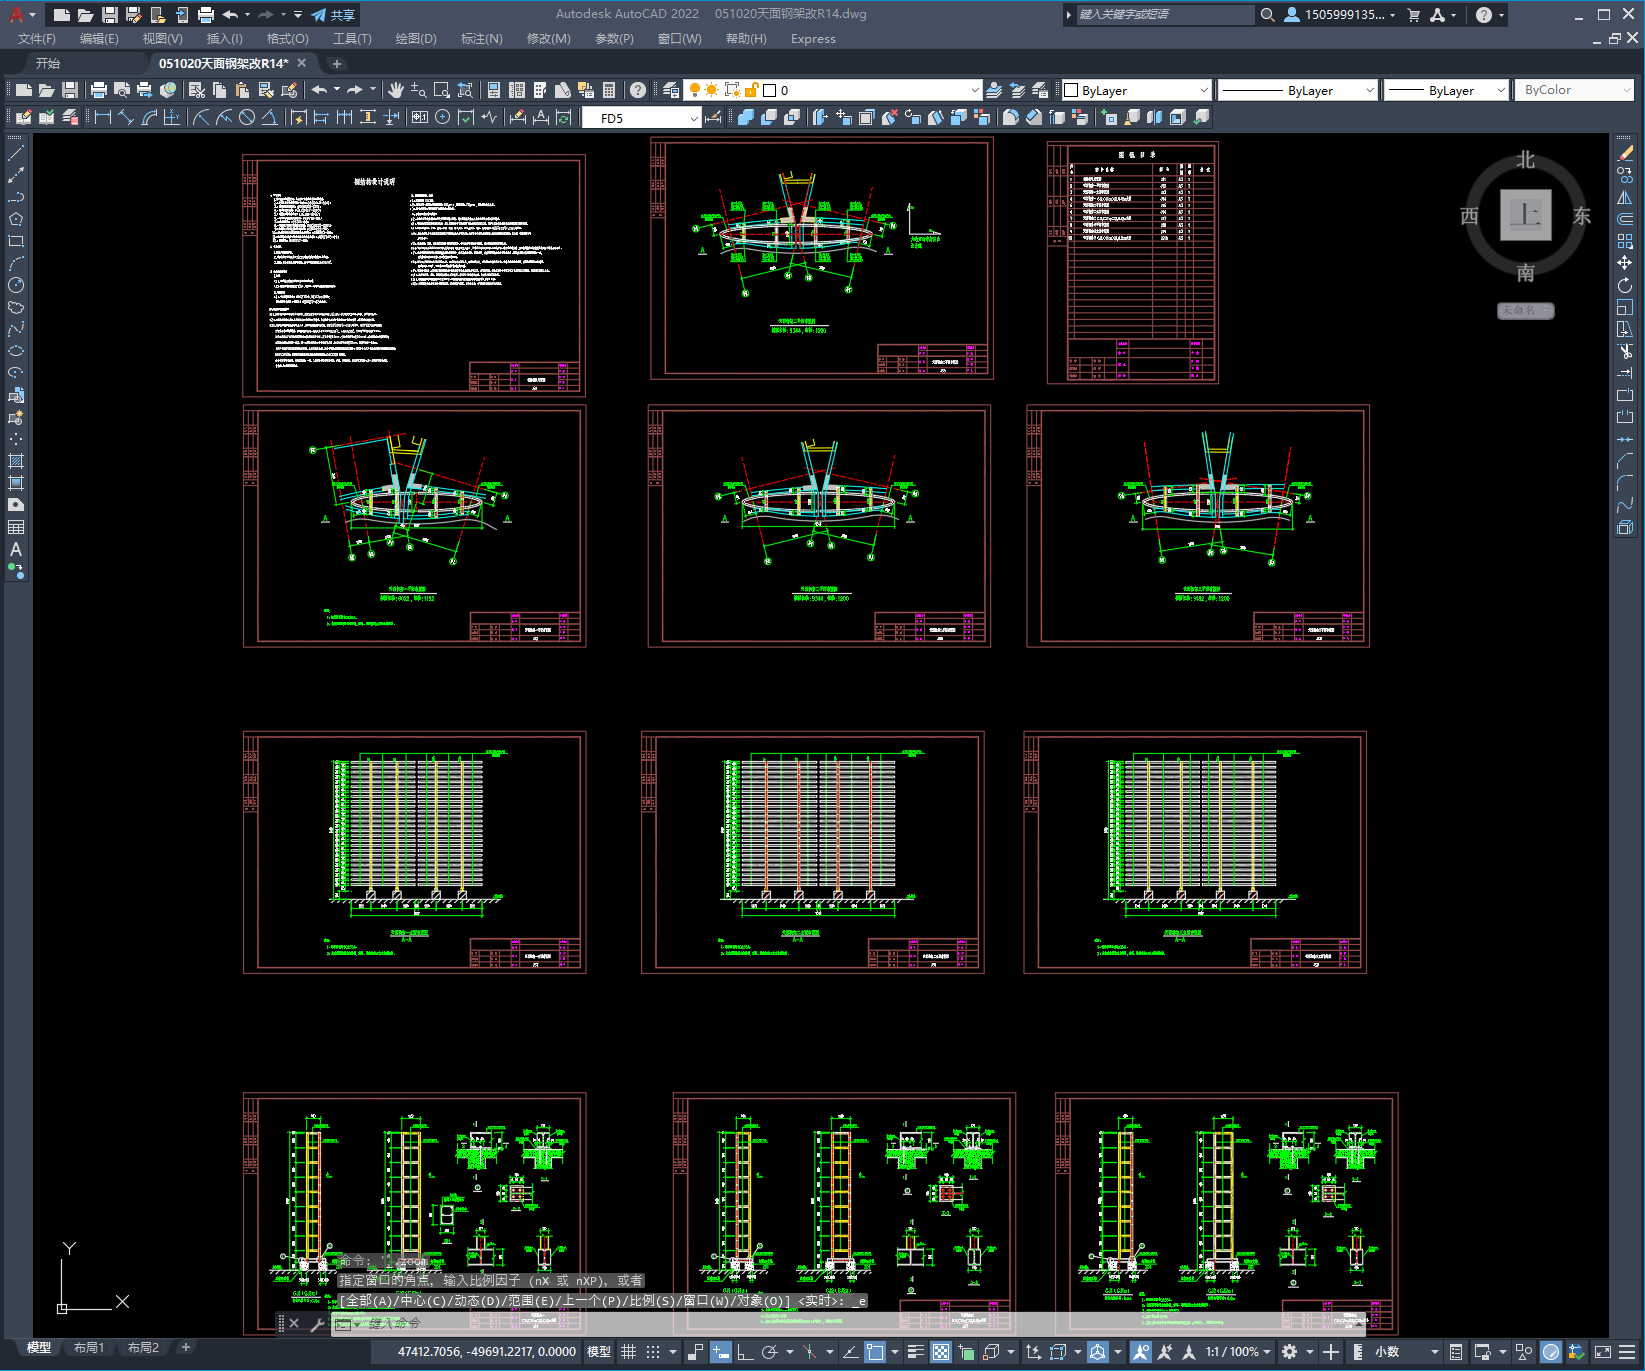Switch to the 开始 start tab
Image resolution: width=1645 pixels, height=1371 pixels.
coord(48,63)
